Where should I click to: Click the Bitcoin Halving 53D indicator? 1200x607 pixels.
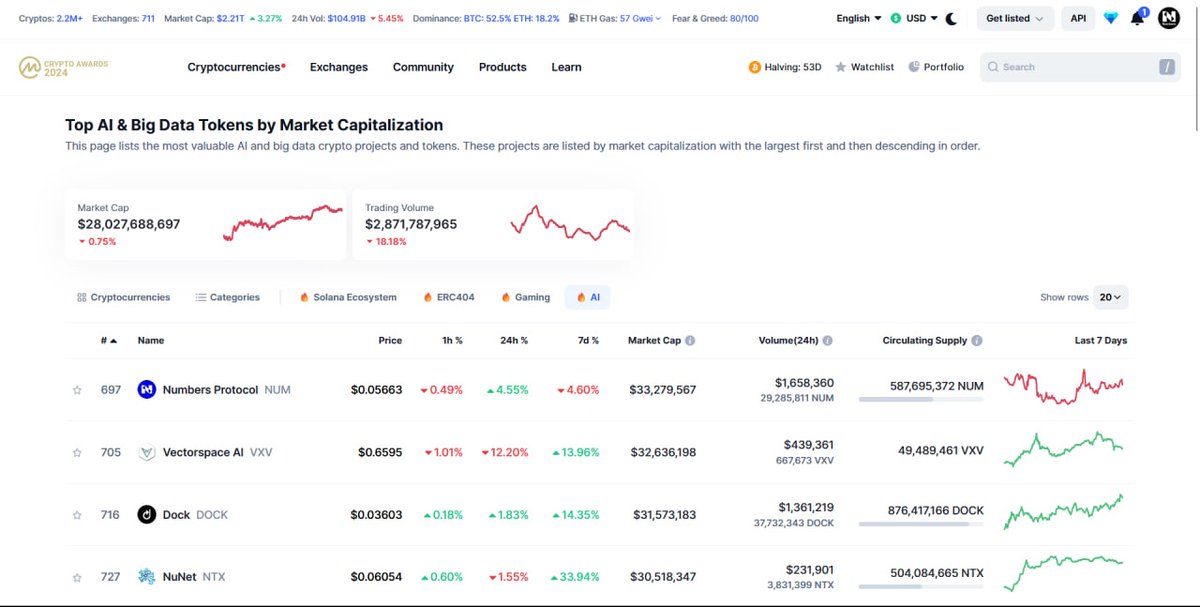pos(785,67)
